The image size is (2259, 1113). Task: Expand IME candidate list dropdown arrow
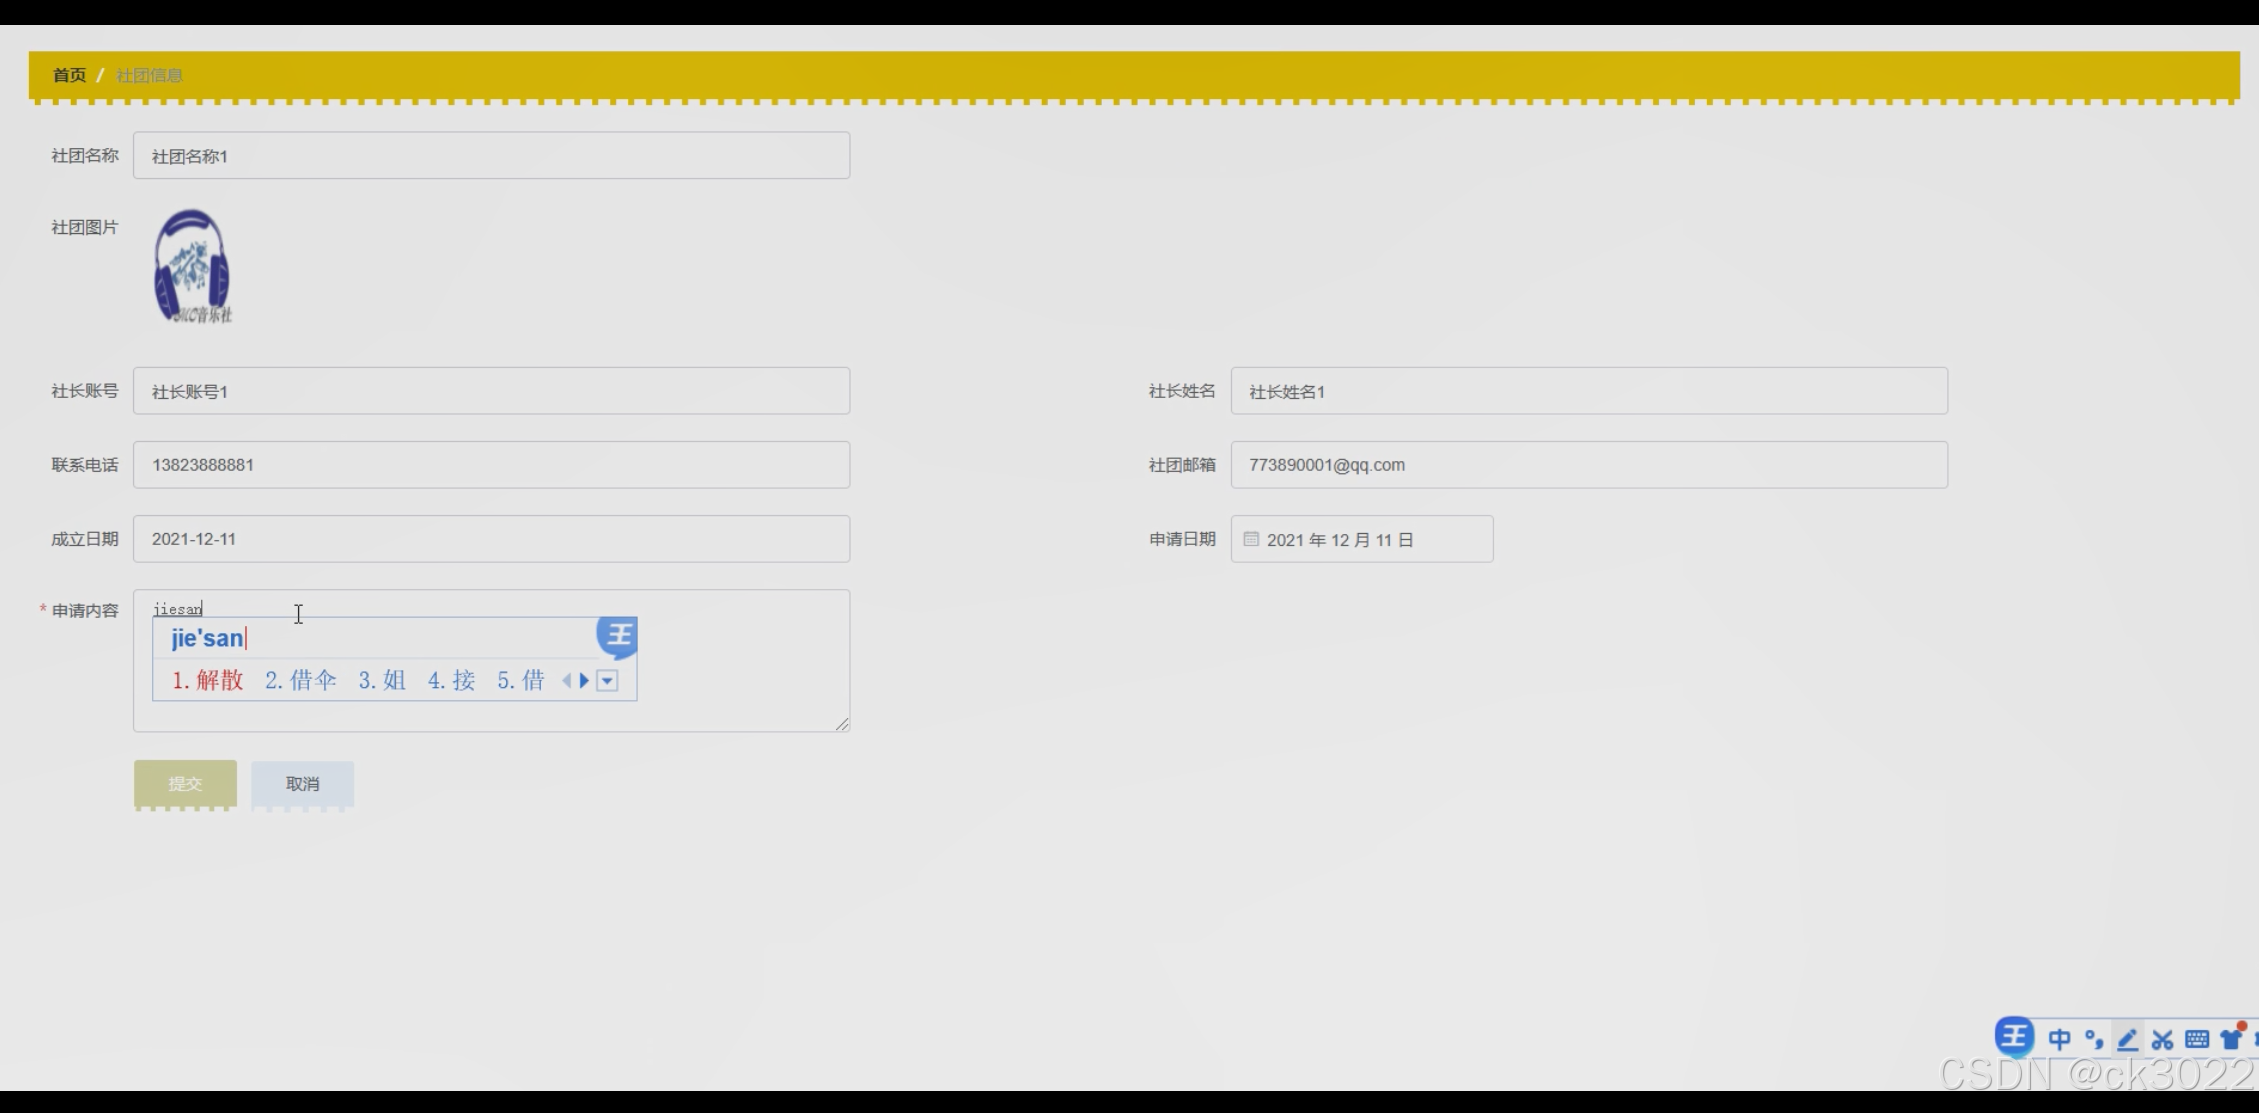pyautogui.click(x=607, y=681)
